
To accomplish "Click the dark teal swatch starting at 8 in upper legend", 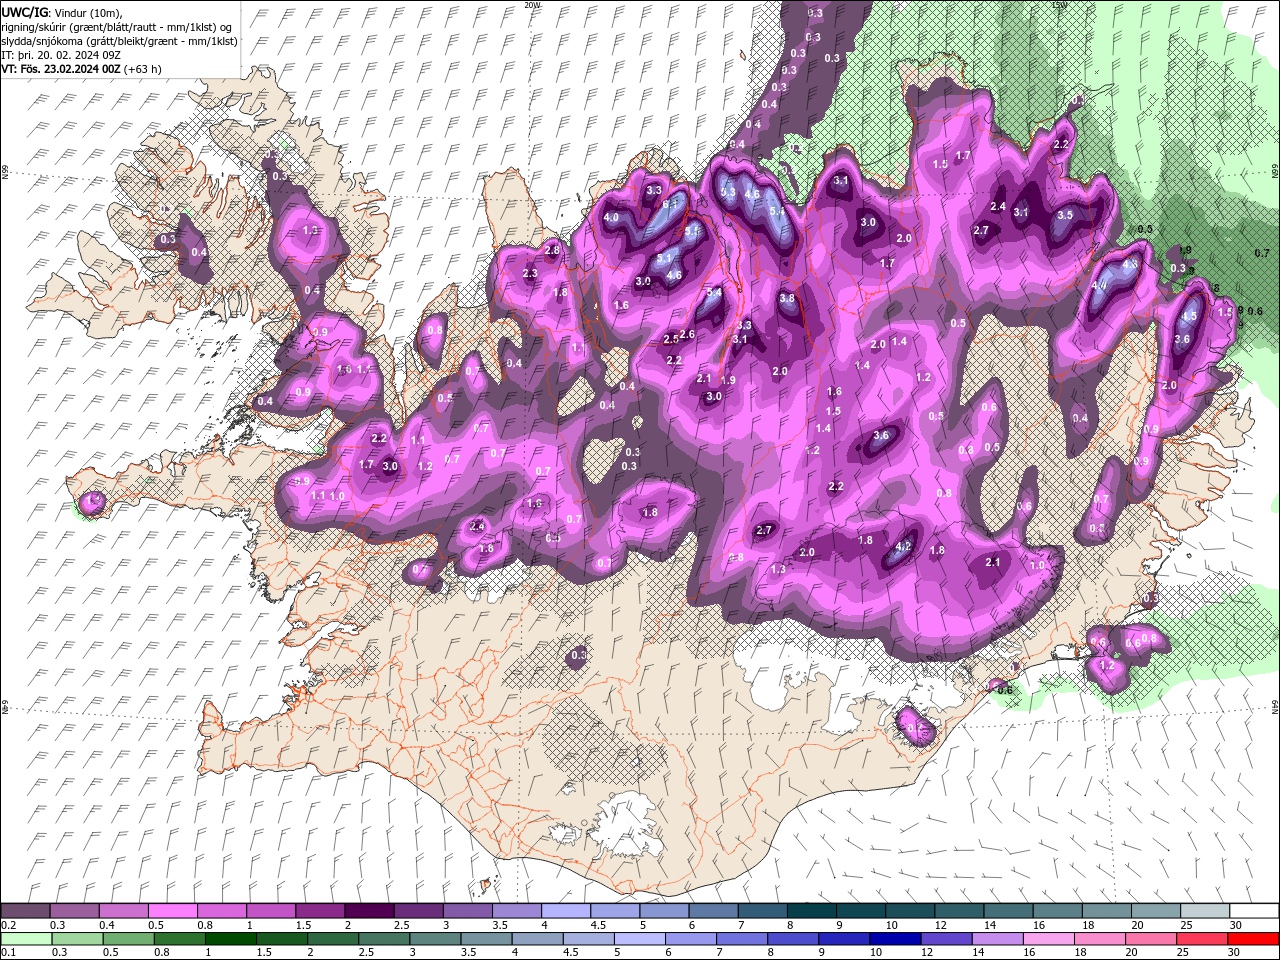I will point(810,911).
